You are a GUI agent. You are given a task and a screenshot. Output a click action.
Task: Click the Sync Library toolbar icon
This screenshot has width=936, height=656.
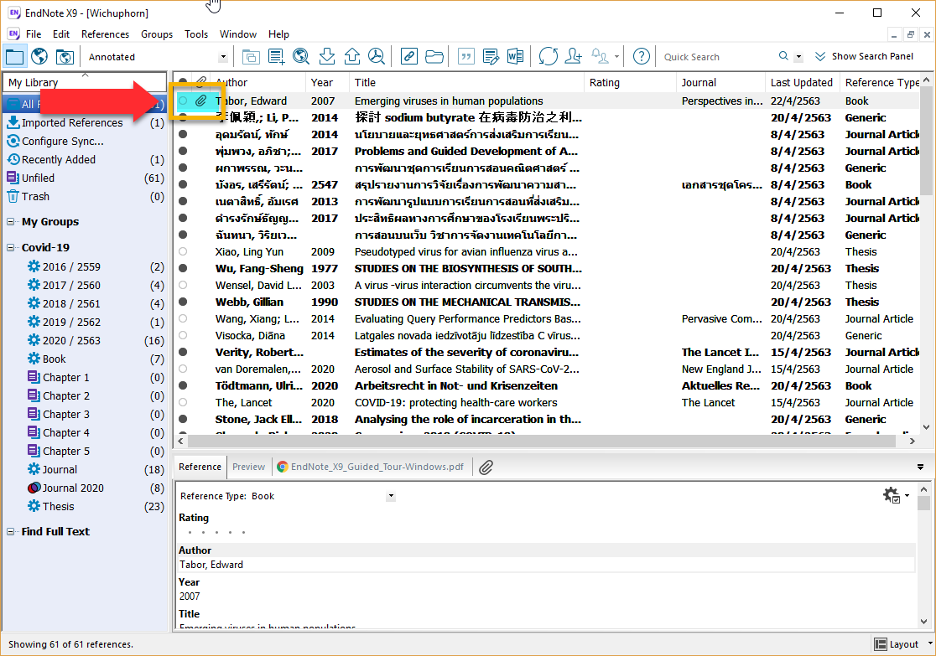pos(548,57)
